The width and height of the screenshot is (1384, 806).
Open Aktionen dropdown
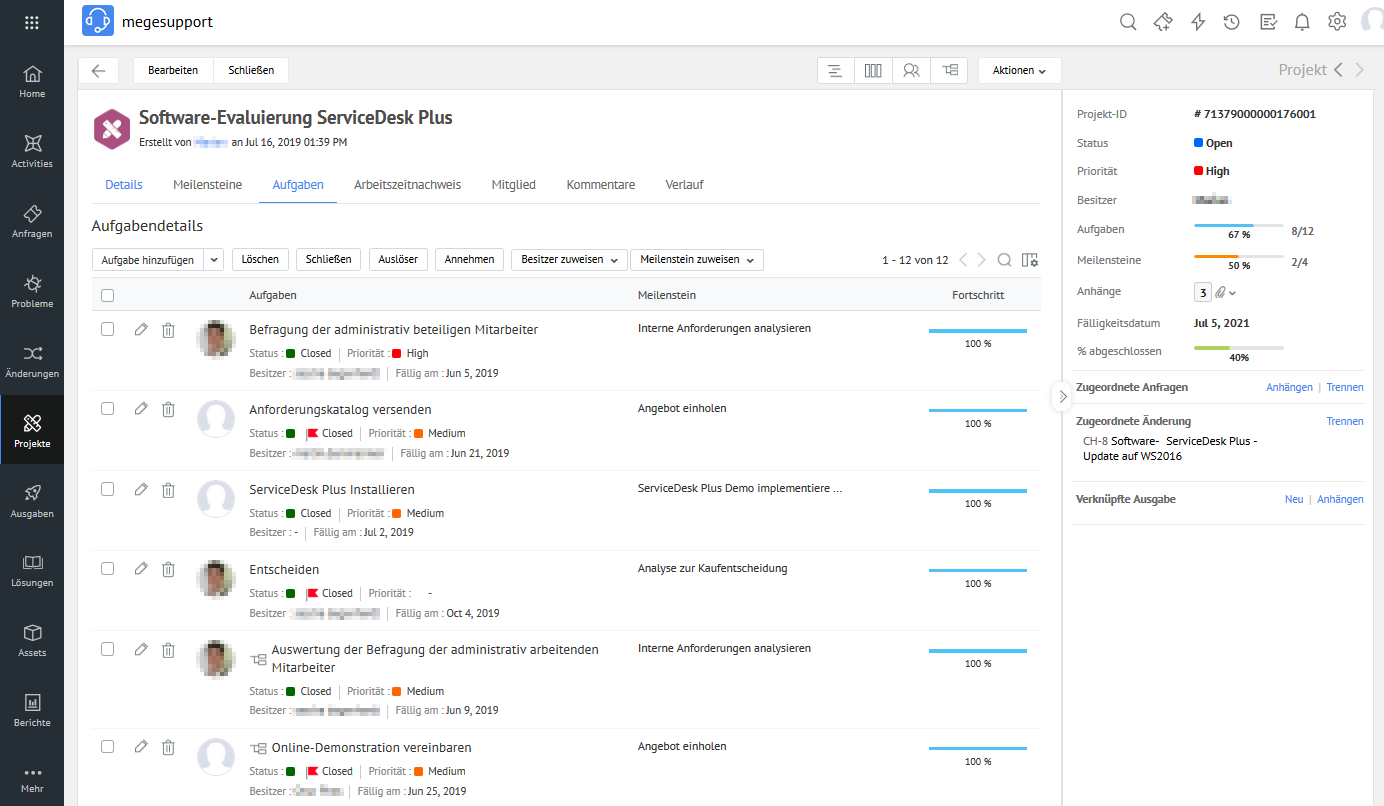pyautogui.click(x=1020, y=70)
